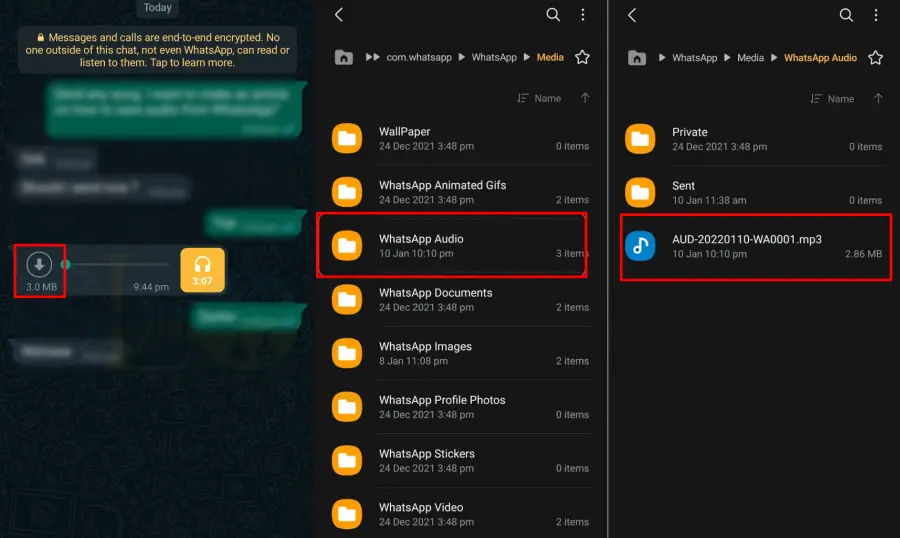Open the WallPaper folder
Image resolution: width=900 pixels, height=538 pixels.
pyautogui.click(x=461, y=138)
